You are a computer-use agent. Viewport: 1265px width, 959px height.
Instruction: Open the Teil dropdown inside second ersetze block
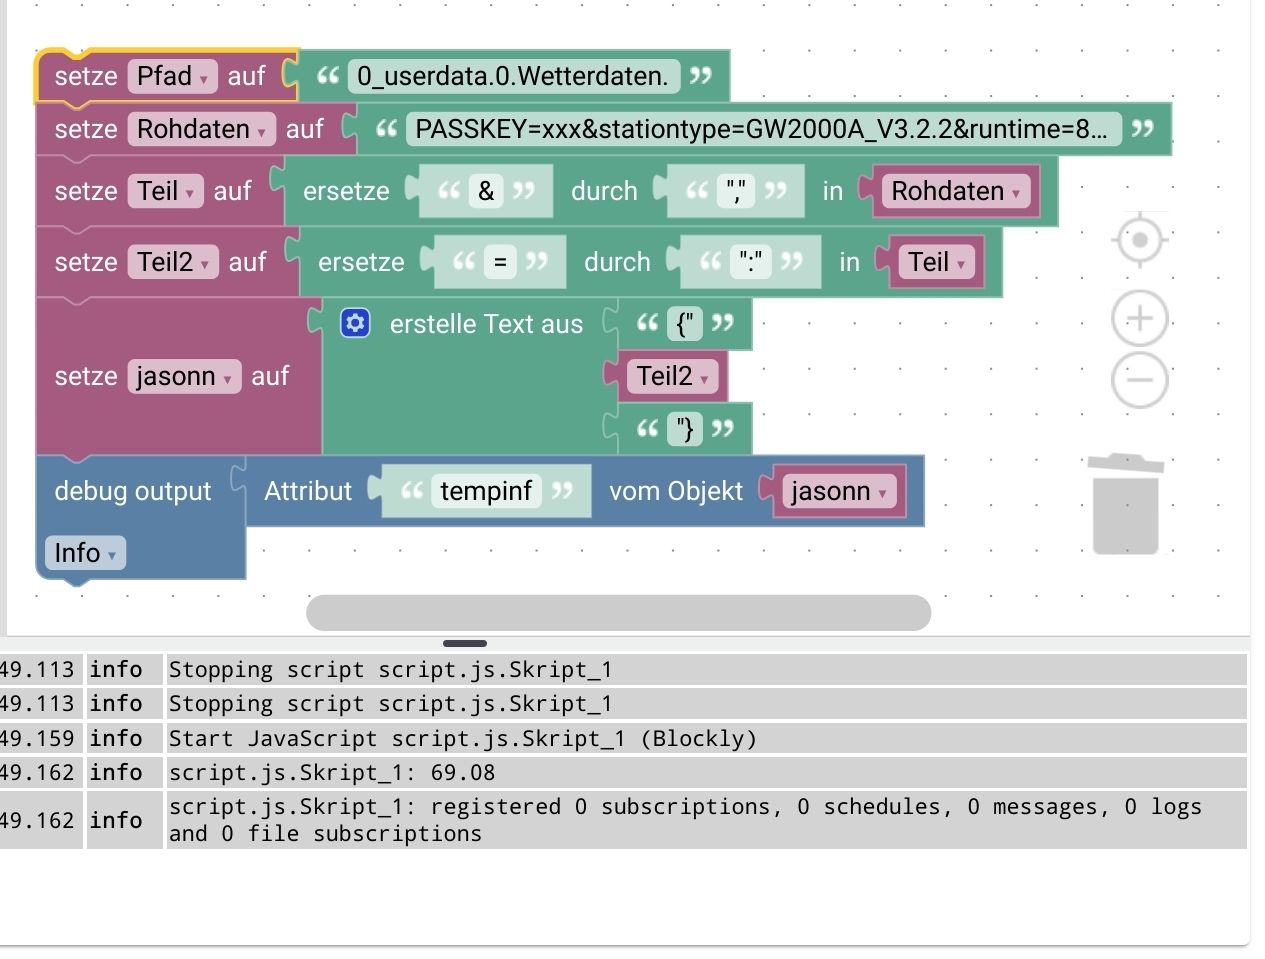[936, 262]
